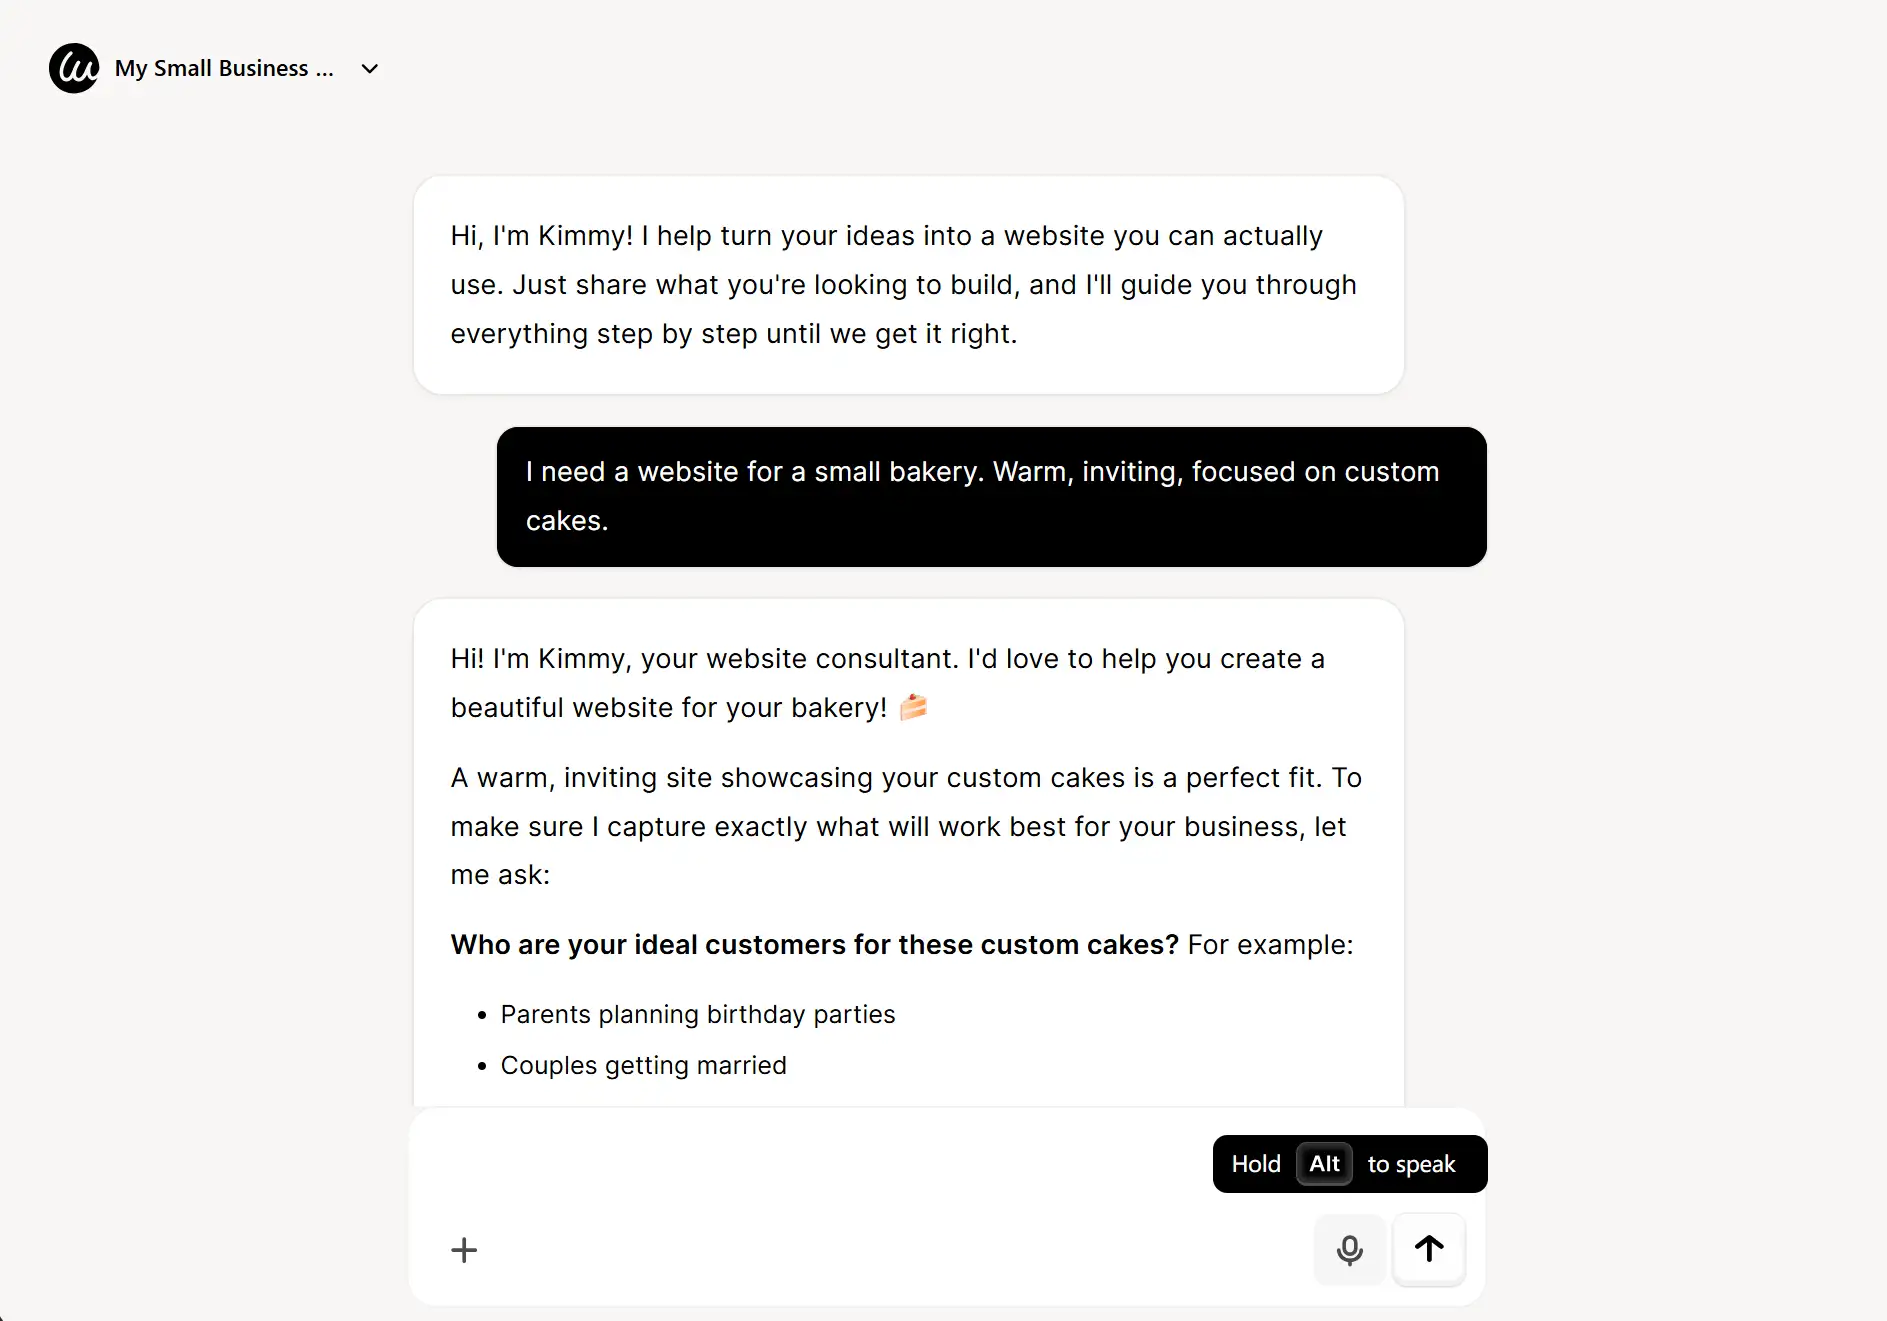Click the "Hi! I'm Kimmy, your website consultant" paragraph
This screenshot has width=1887, height=1321.
[887, 683]
